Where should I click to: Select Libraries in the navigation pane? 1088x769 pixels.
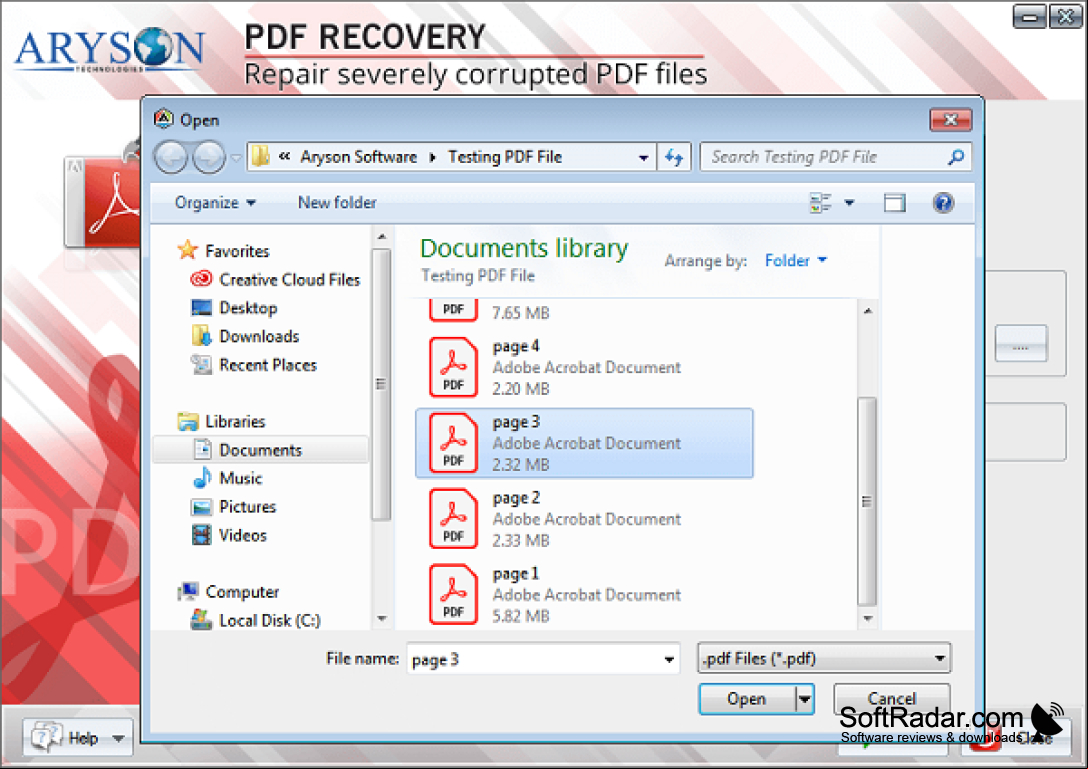(235, 421)
